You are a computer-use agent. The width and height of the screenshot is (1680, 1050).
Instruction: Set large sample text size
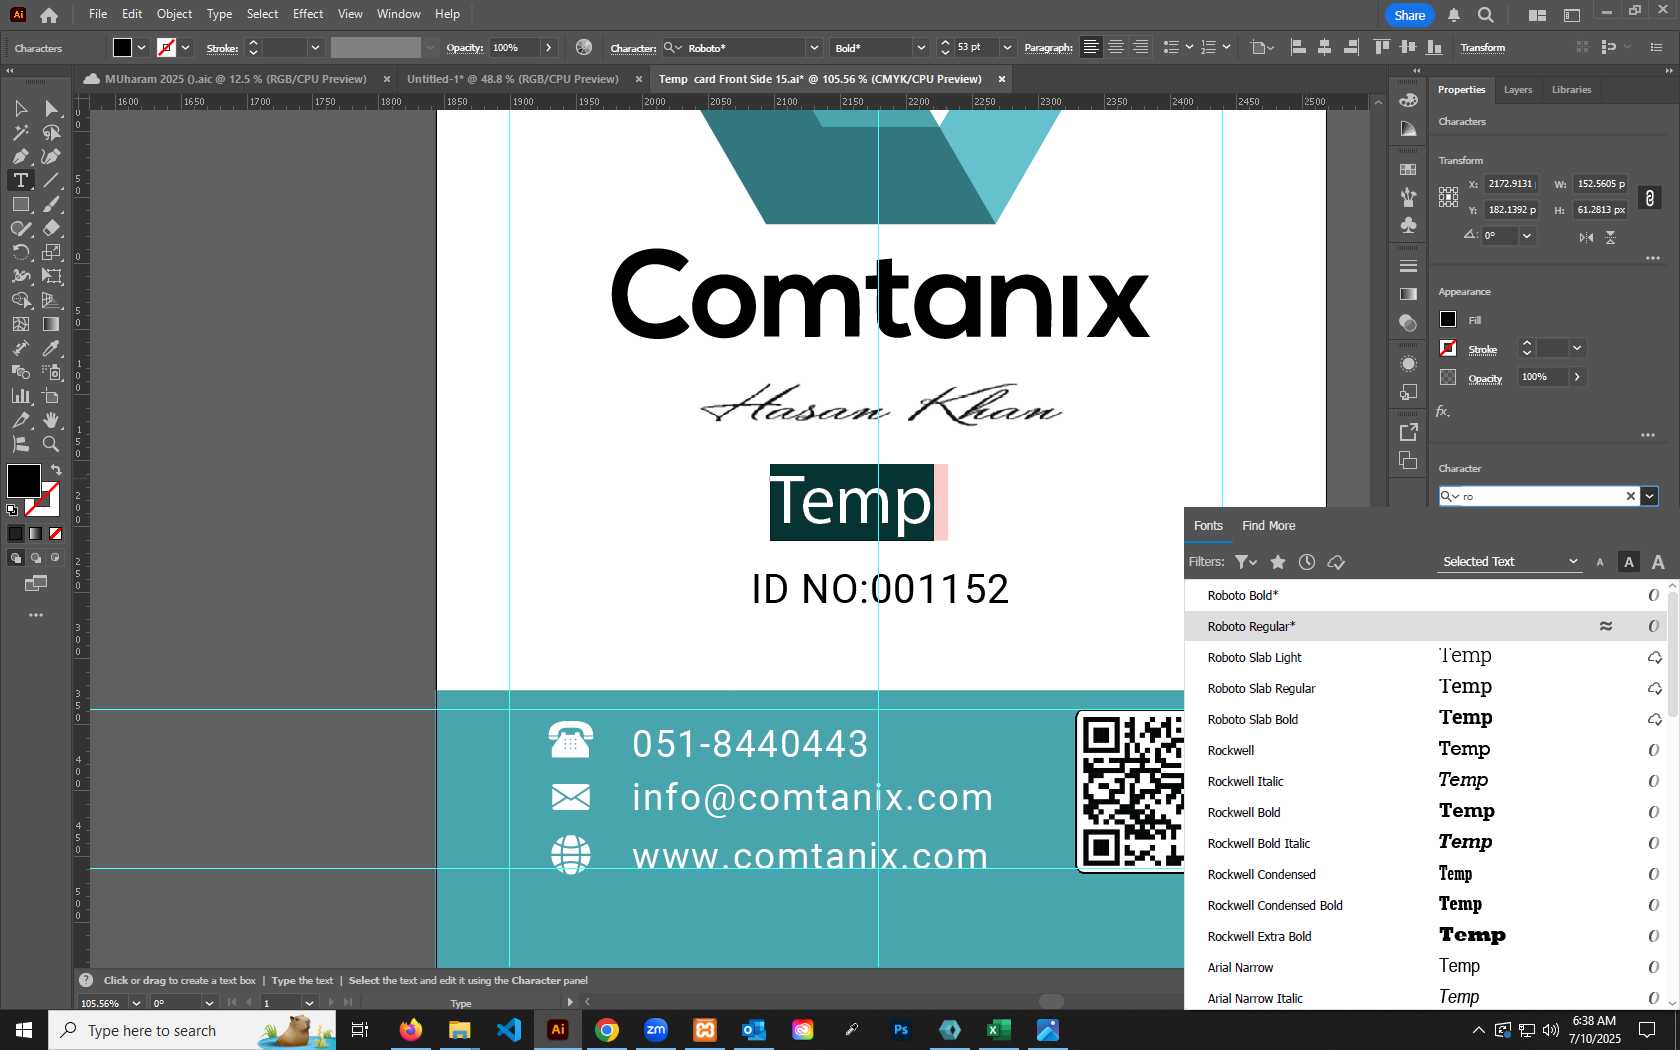(x=1658, y=562)
